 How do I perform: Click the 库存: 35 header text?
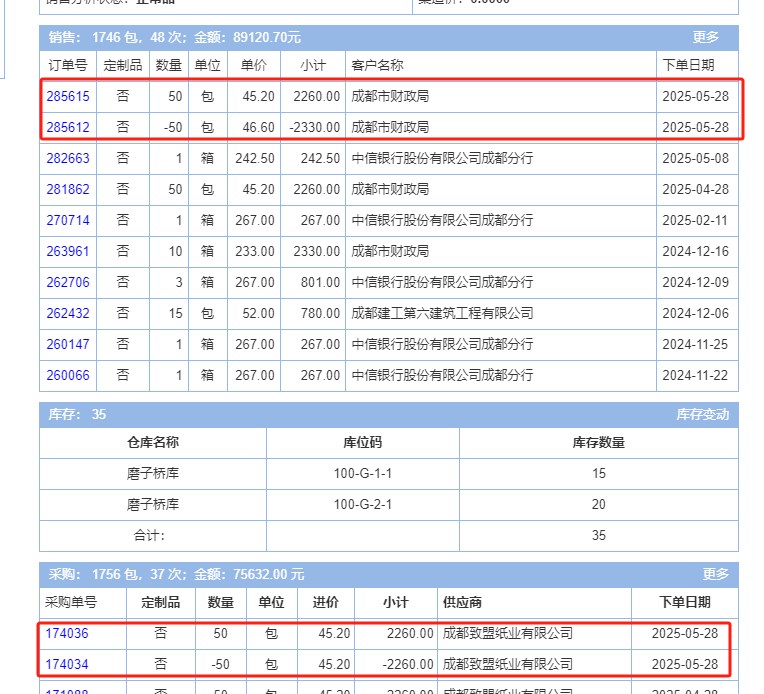tap(77, 415)
